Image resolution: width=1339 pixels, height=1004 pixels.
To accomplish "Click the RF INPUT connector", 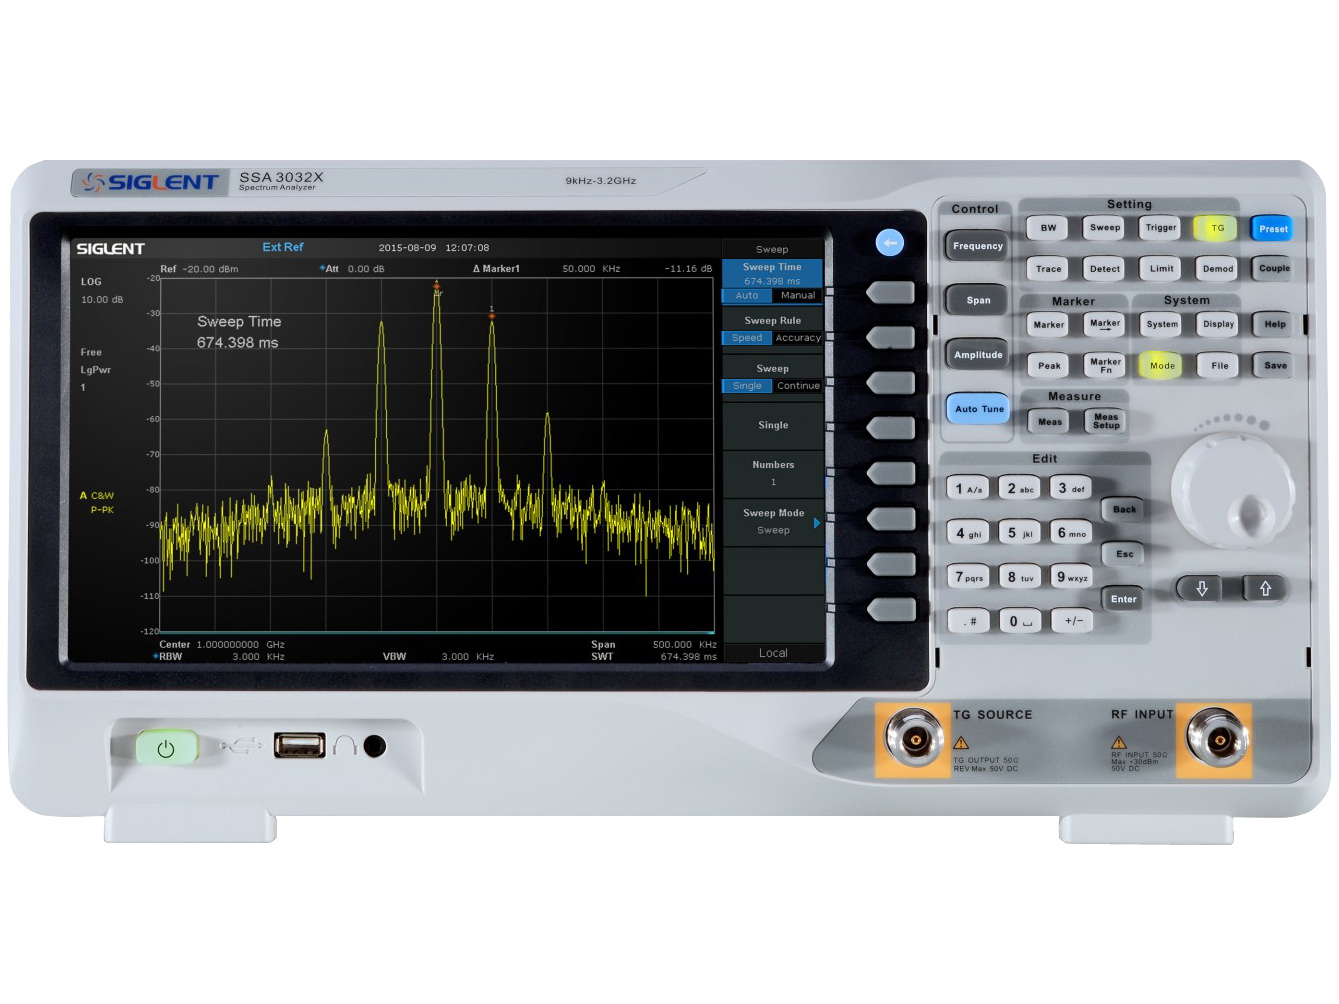I will [x=1216, y=740].
